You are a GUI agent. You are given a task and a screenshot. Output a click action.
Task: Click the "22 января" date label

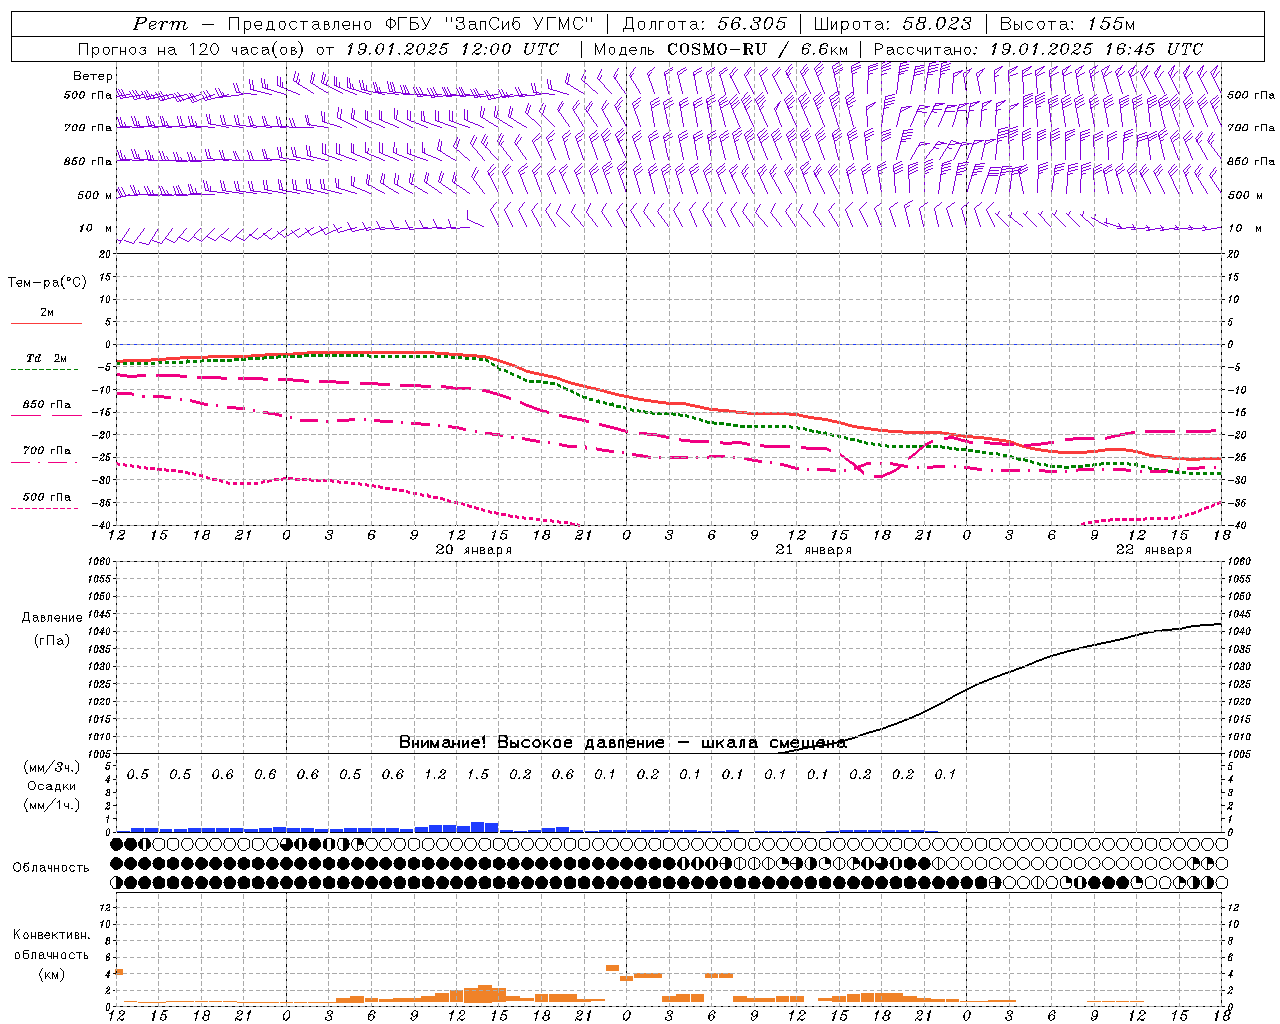pyautogui.click(x=1153, y=550)
